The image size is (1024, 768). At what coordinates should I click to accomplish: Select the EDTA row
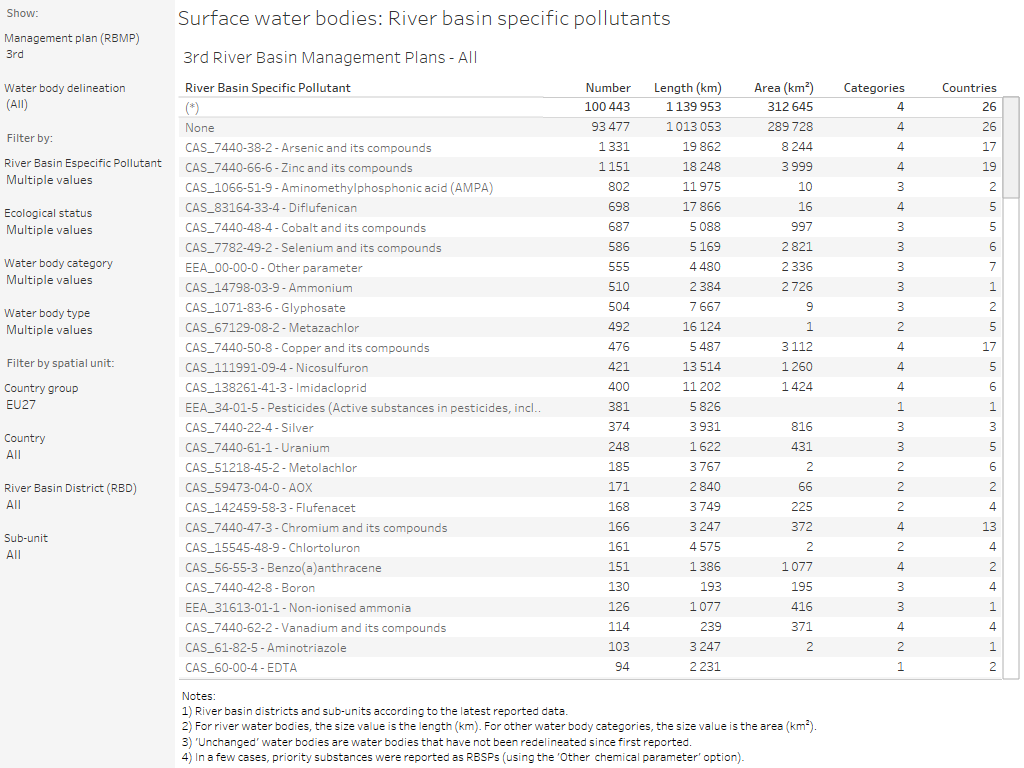(590, 667)
